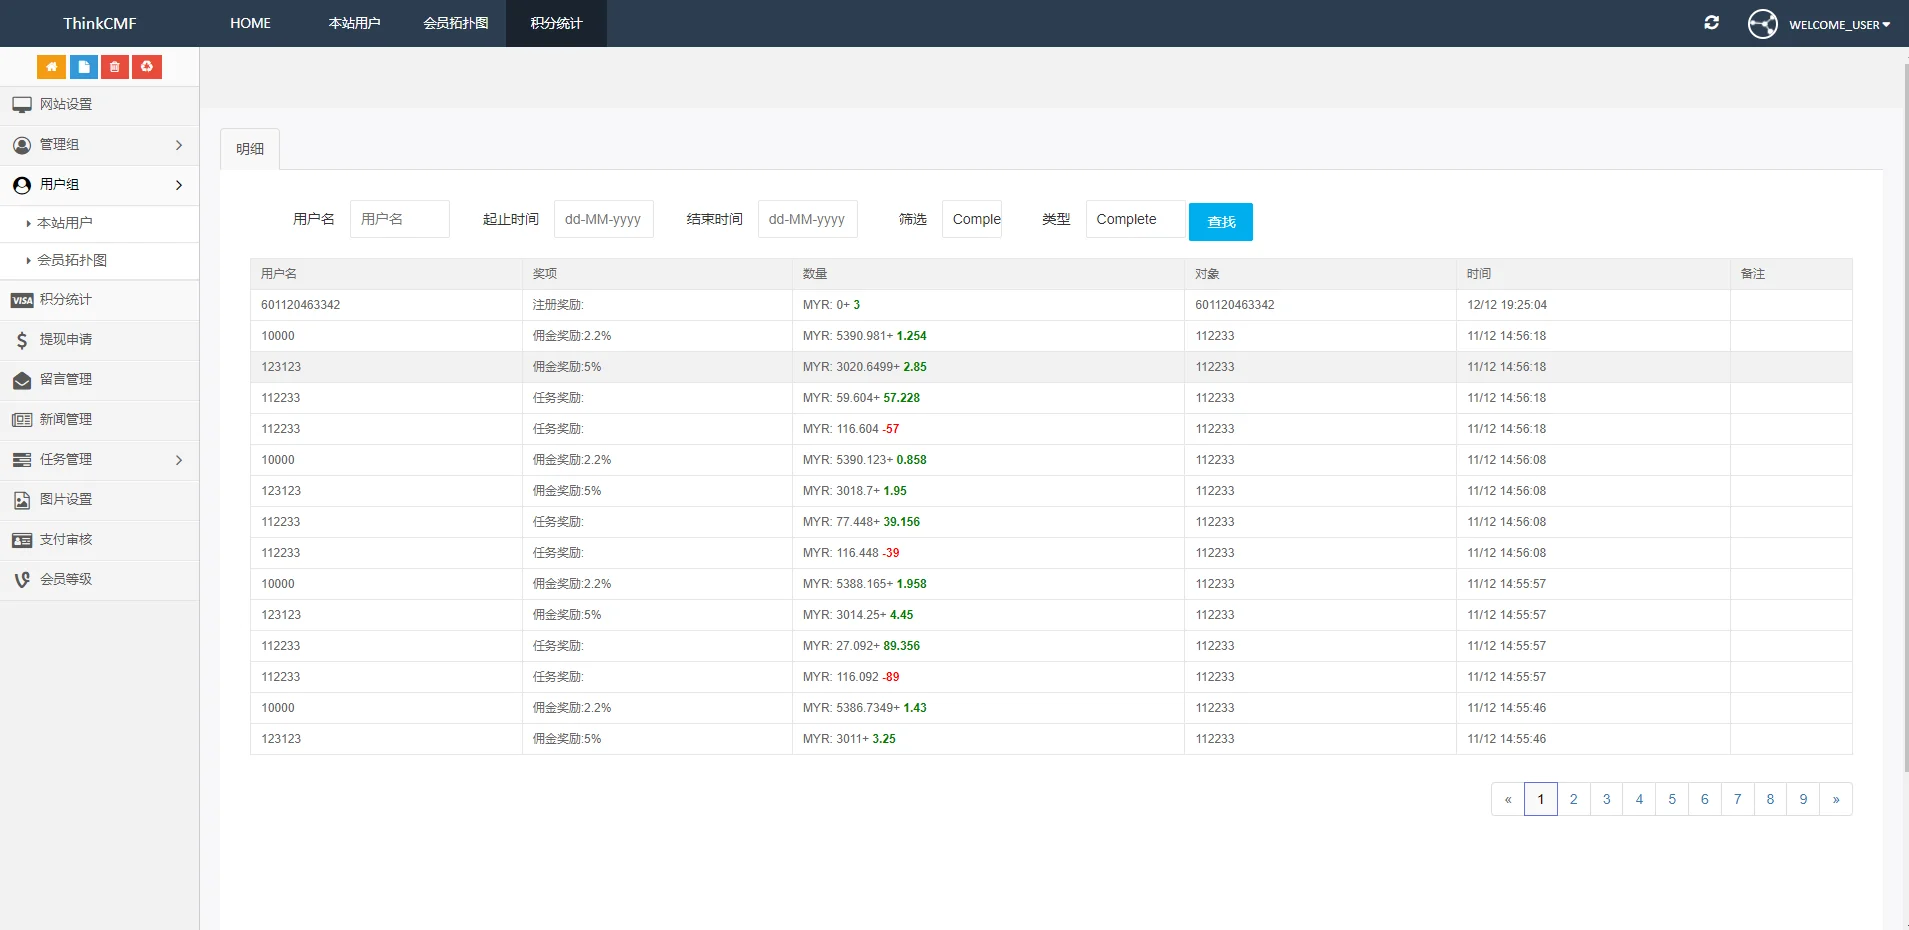
Task: Expand the 任务管理 sidebar group
Action: pos(99,460)
